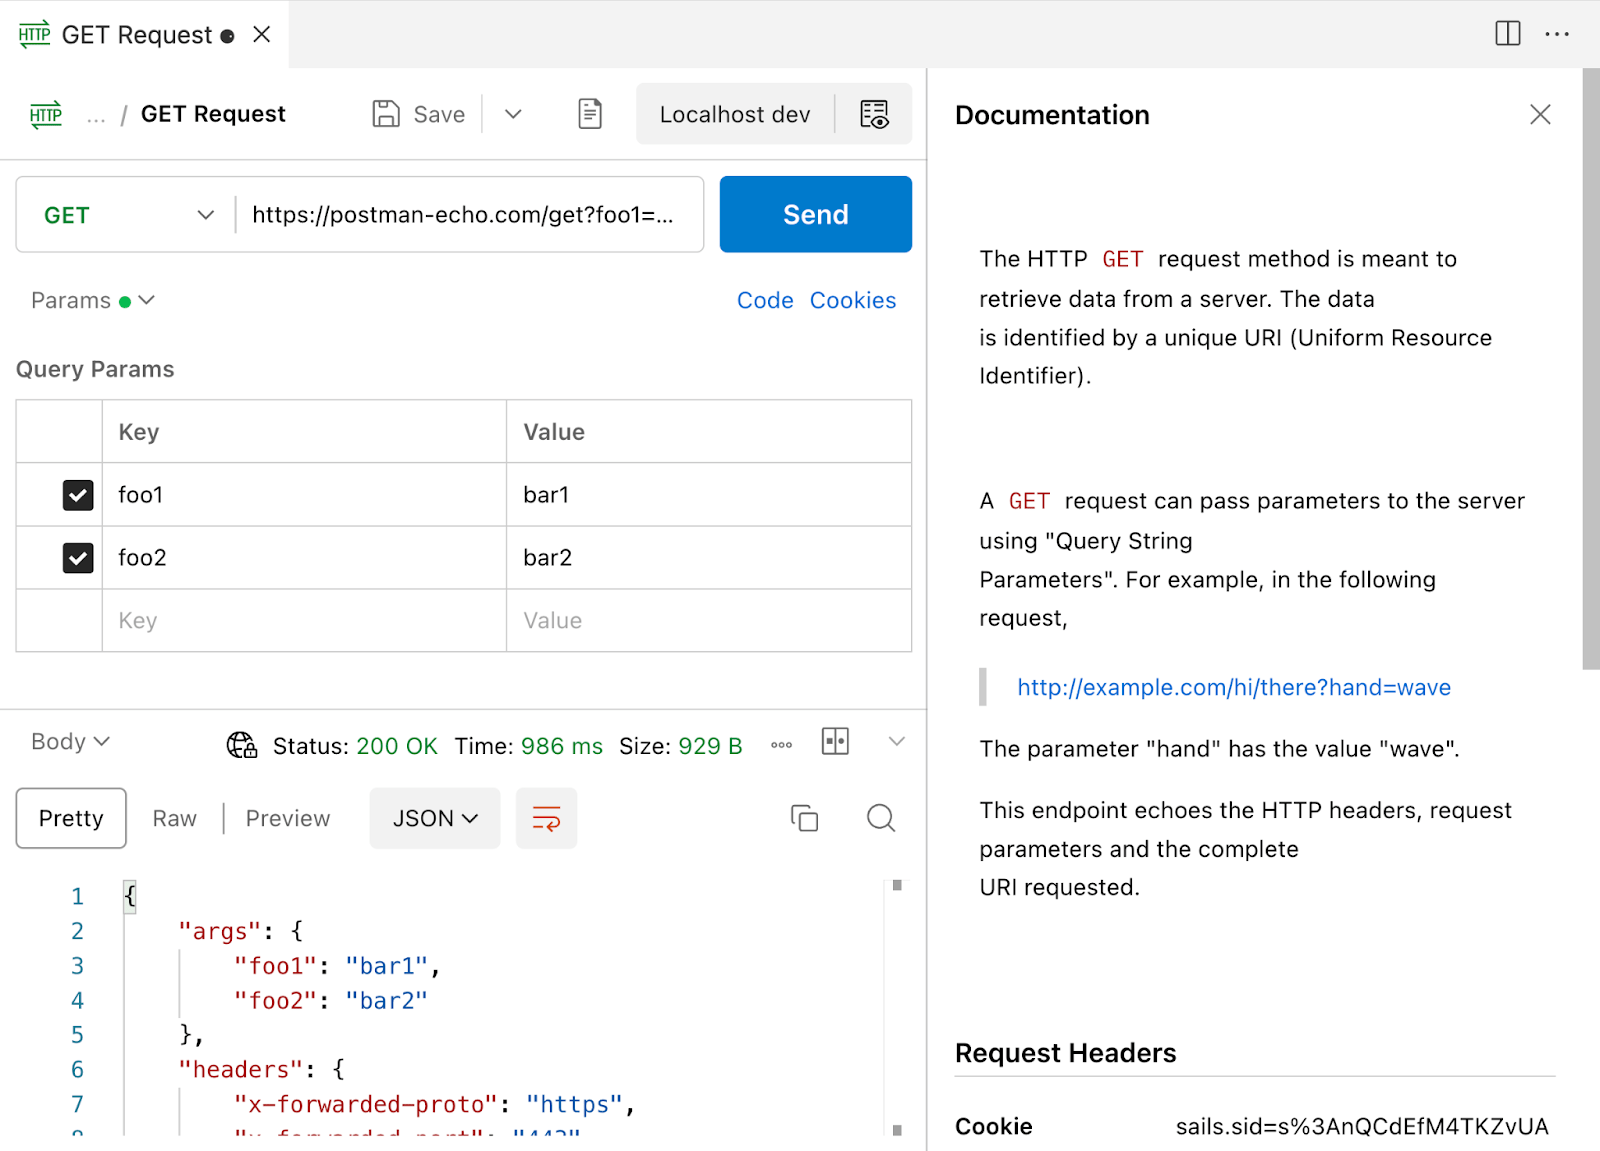Click the empty Value placeholder field
This screenshot has width=1600, height=1151.
pyautogui.click(x=709, y=621)
